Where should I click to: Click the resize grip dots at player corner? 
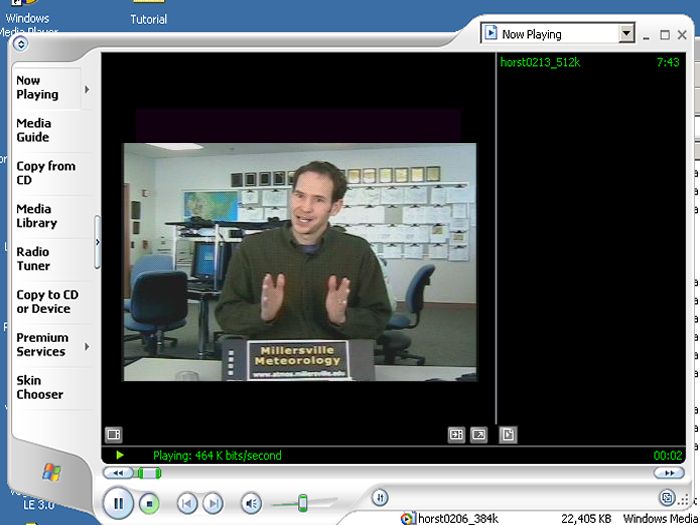point(685,500)
